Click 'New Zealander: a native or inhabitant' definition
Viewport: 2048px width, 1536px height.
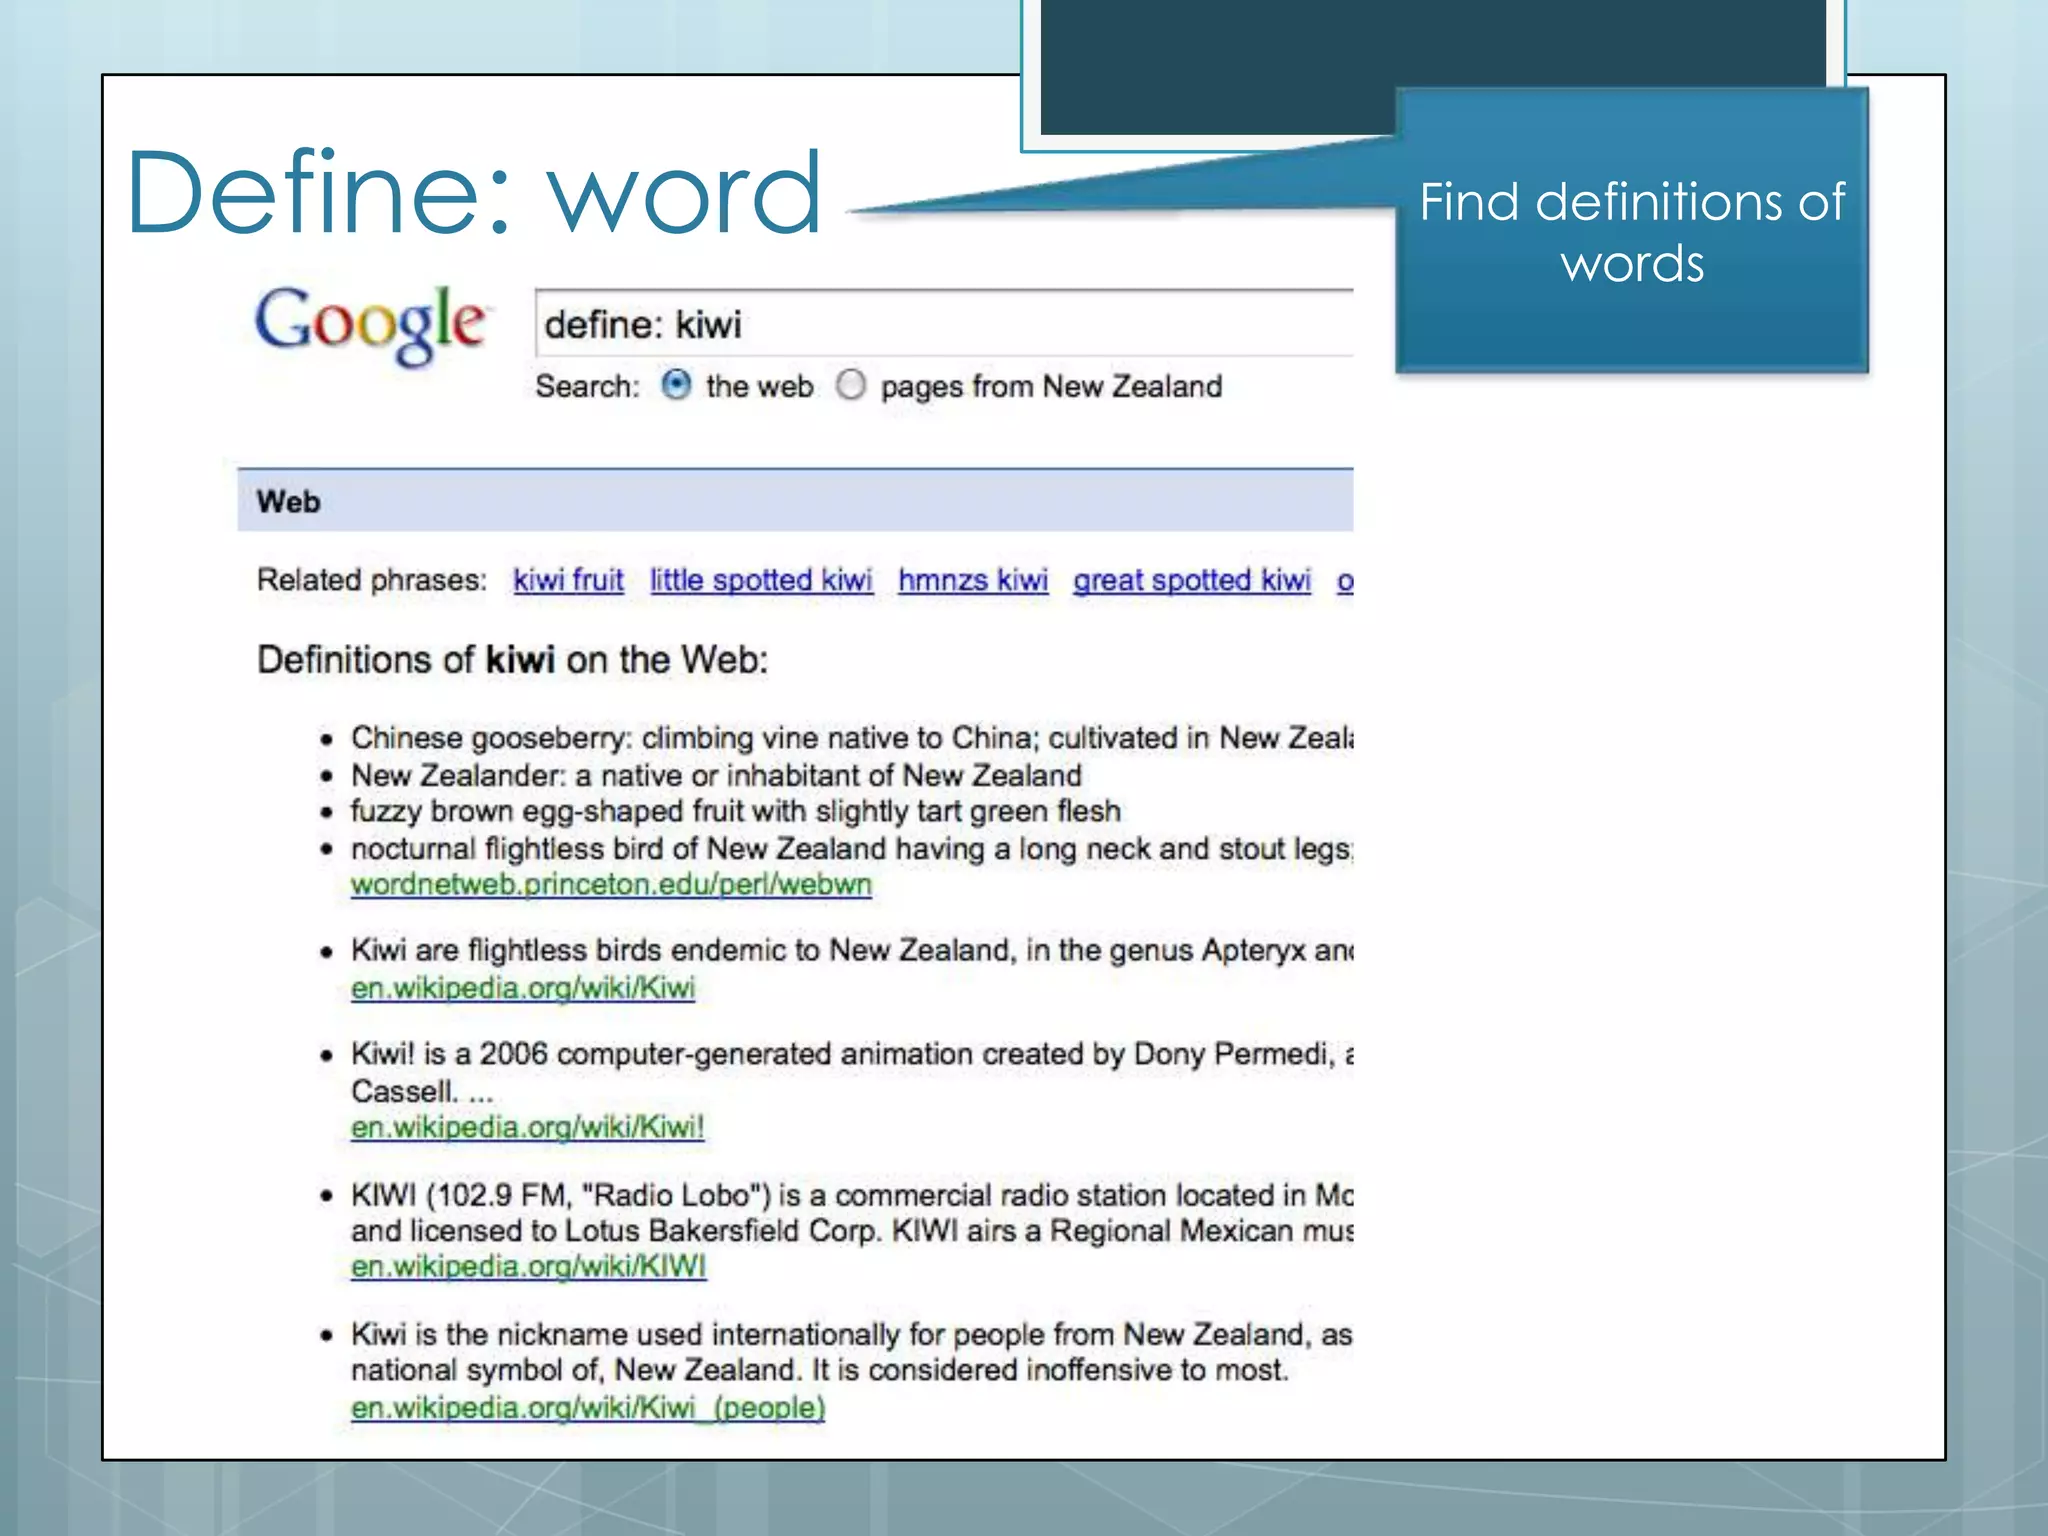(x=716, y=775)
